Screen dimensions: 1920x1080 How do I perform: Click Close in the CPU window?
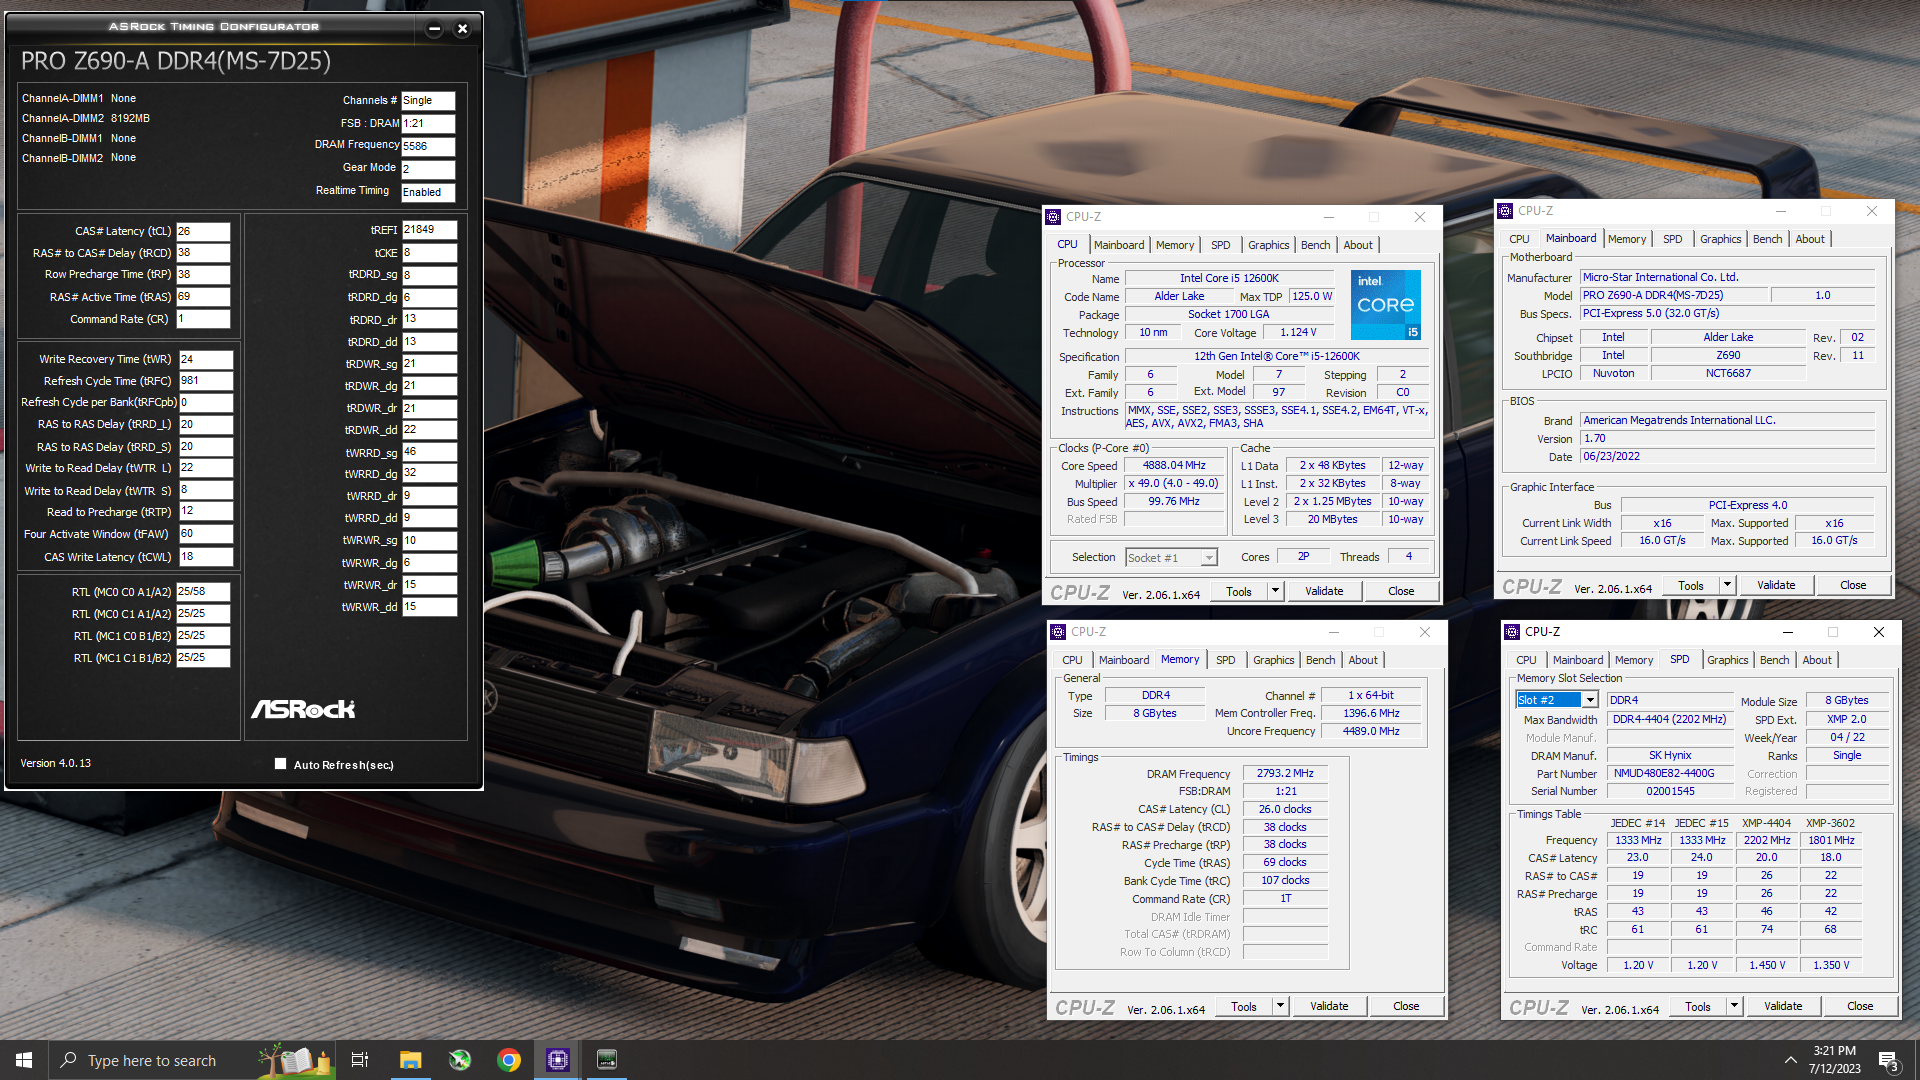(1401, 591)
